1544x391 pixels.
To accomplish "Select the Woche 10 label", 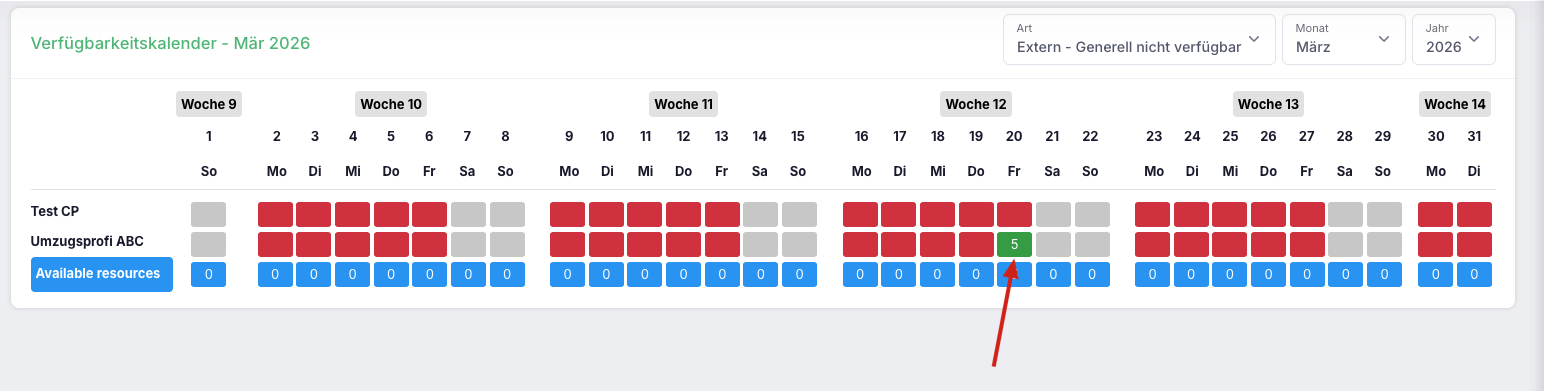I will click(x=391, y=104).
